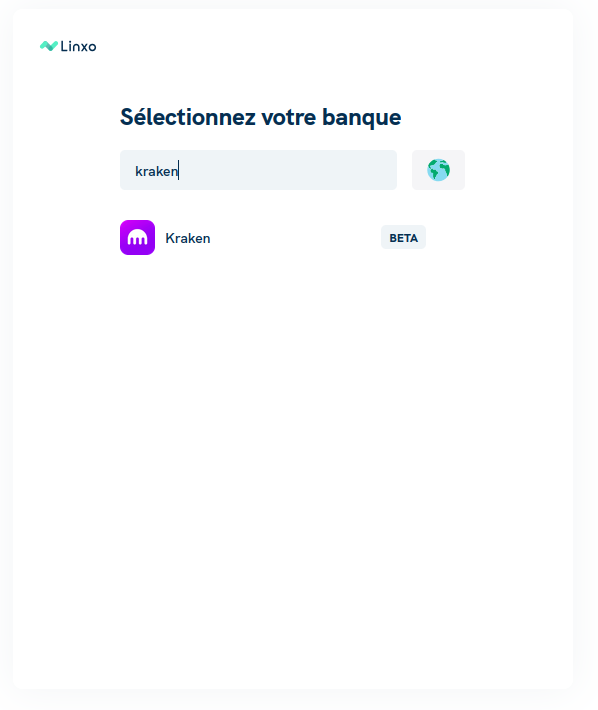This screenshot has width=598, height=710.
Task: Tap the letter K in the Kraken result
Action: click(x=170, y=238)
